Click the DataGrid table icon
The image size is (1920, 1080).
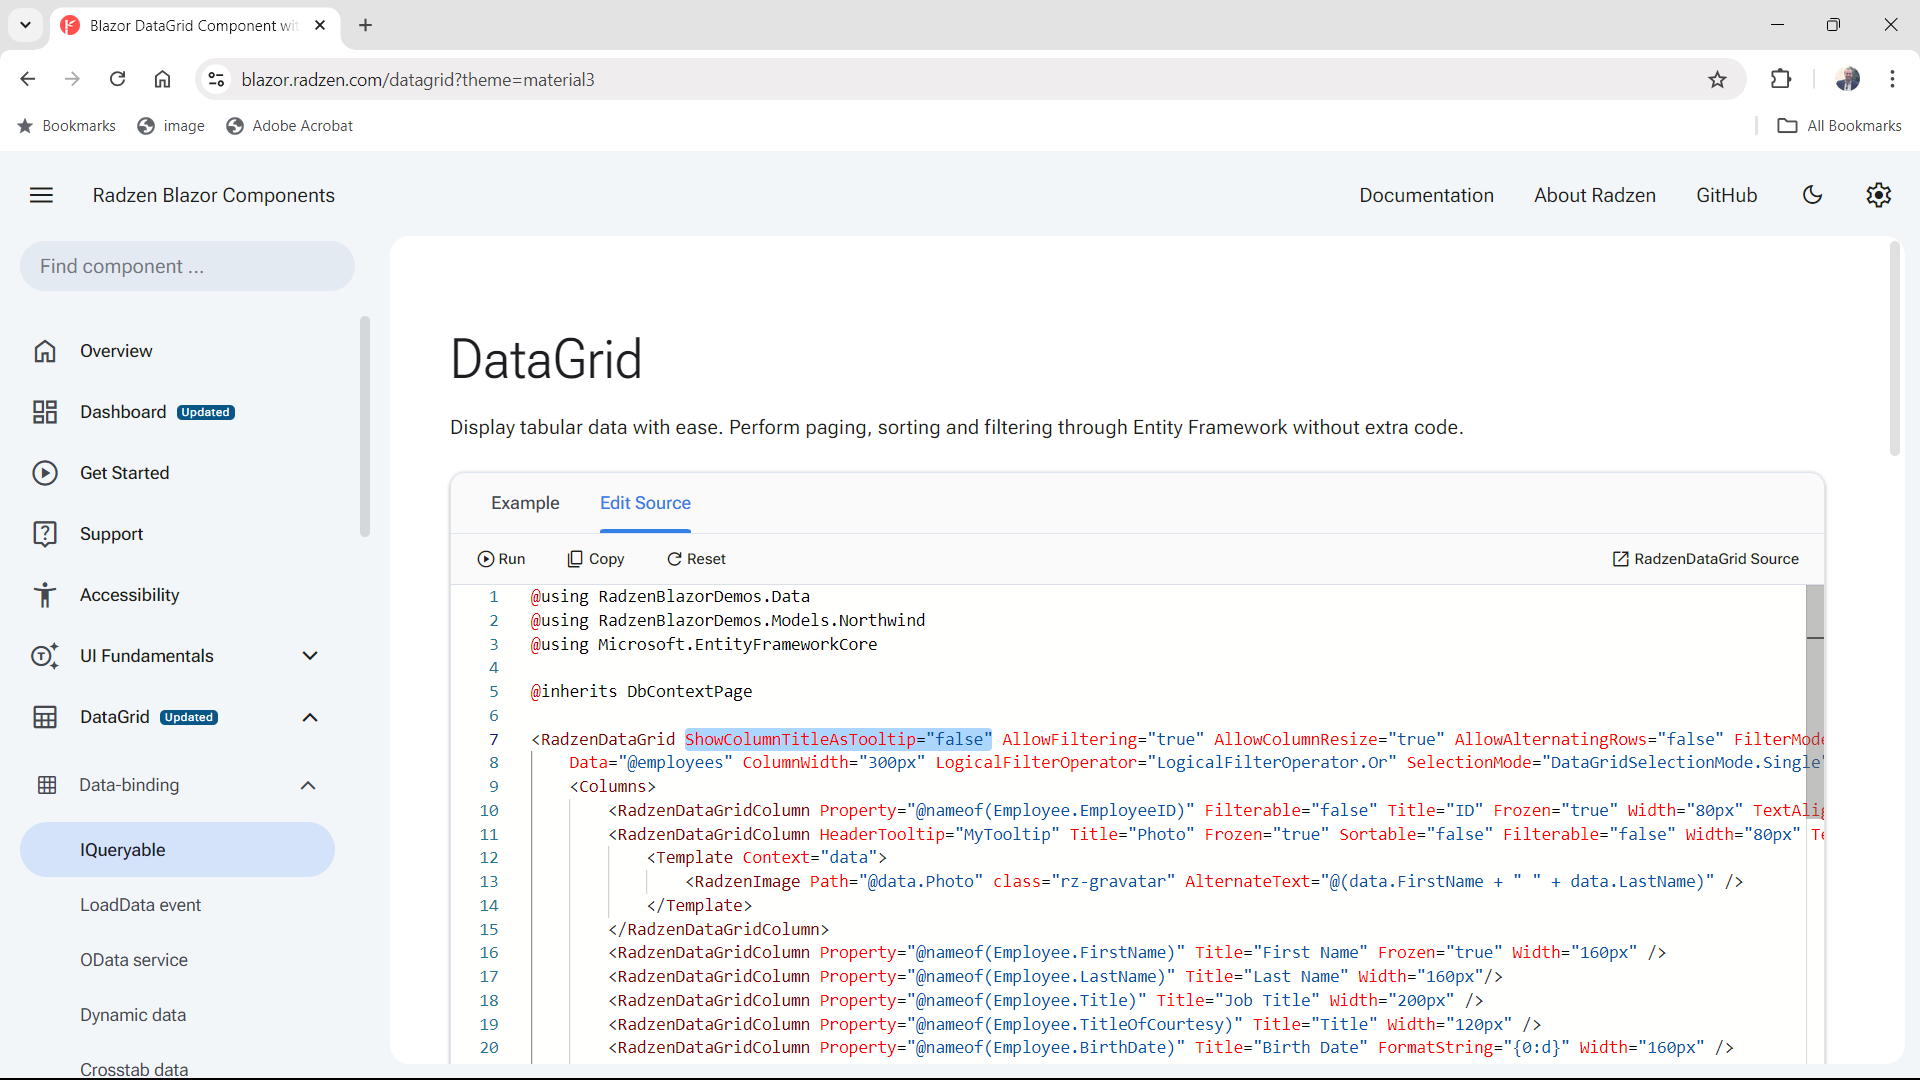coord(45,717)
